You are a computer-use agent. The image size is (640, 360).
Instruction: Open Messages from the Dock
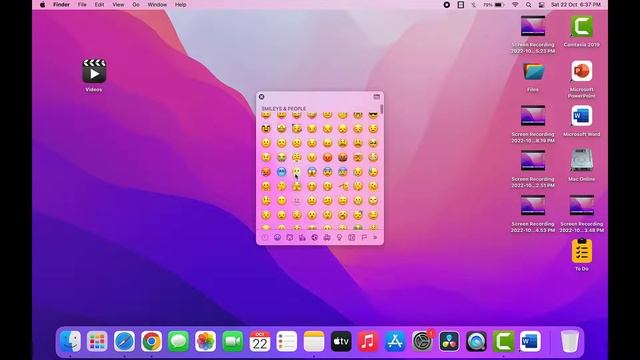pyautogui.click(x=178, y=341)
